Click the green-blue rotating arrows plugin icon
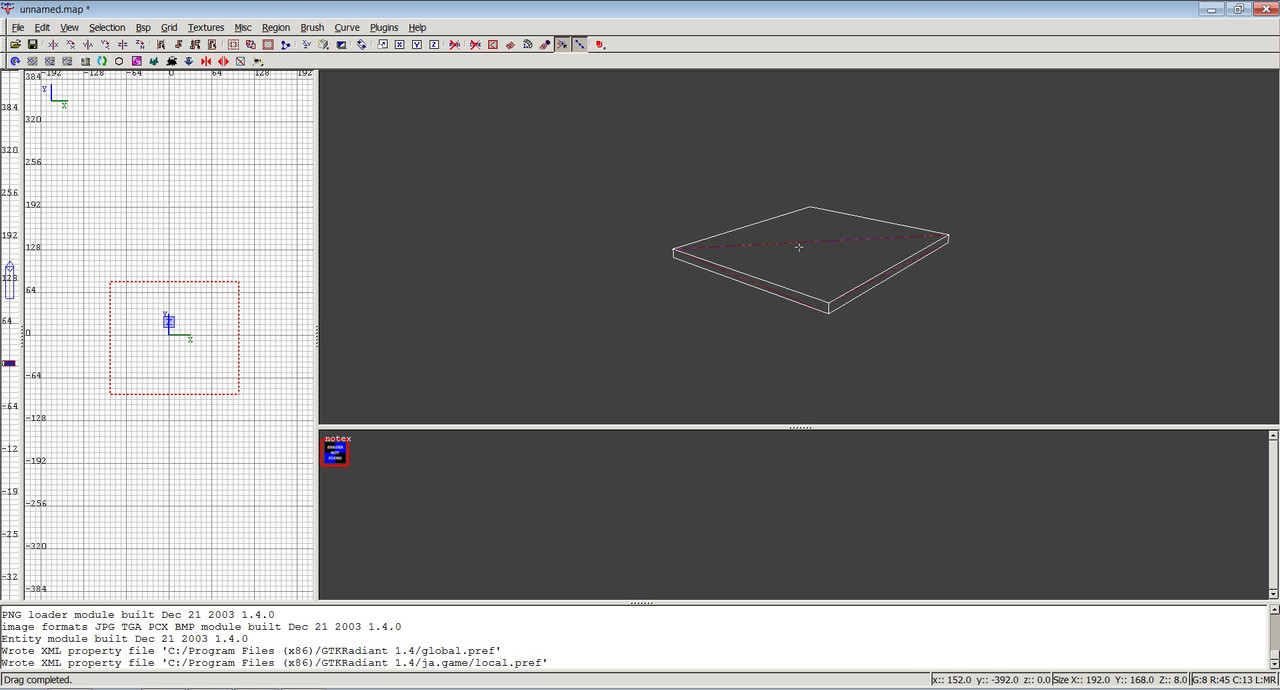Image resolution: width=1280 pixels, height=690 pixels. 102,61
